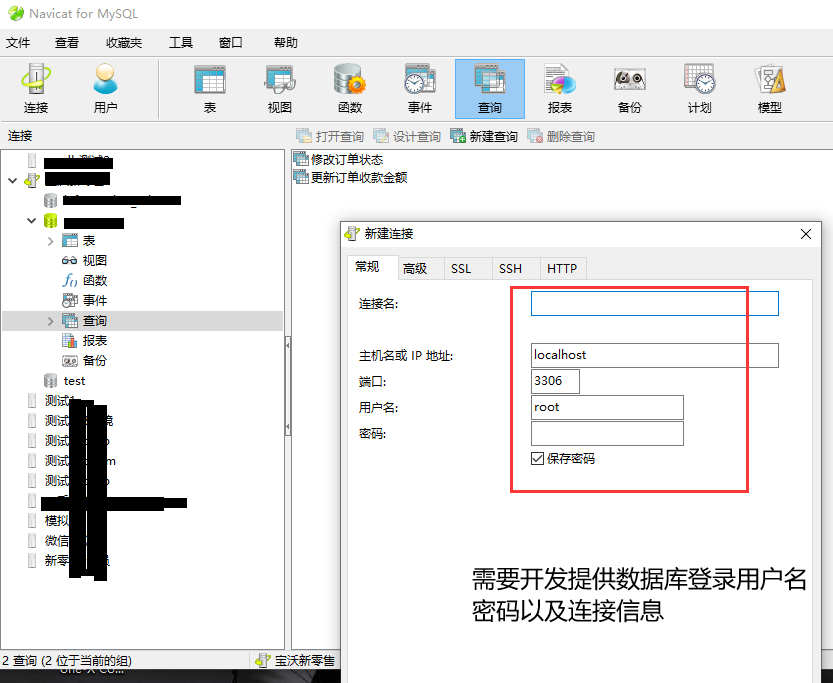Click 删除查询 (Delete Query) button
This screenshot has height=683, width=833.
[561, 136]
